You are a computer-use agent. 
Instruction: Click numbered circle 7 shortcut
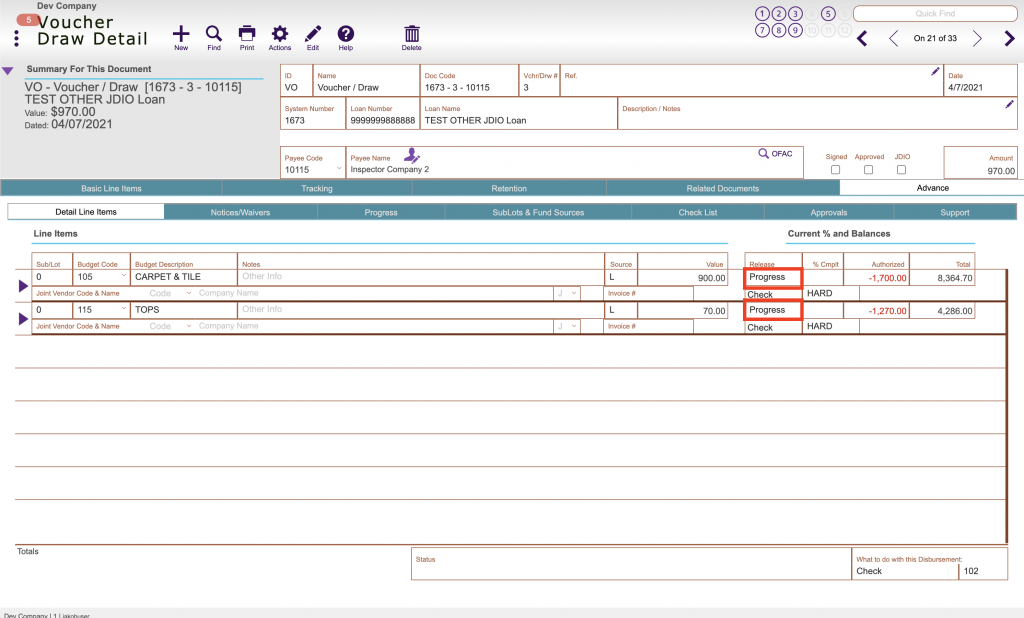tap(762, 30)
